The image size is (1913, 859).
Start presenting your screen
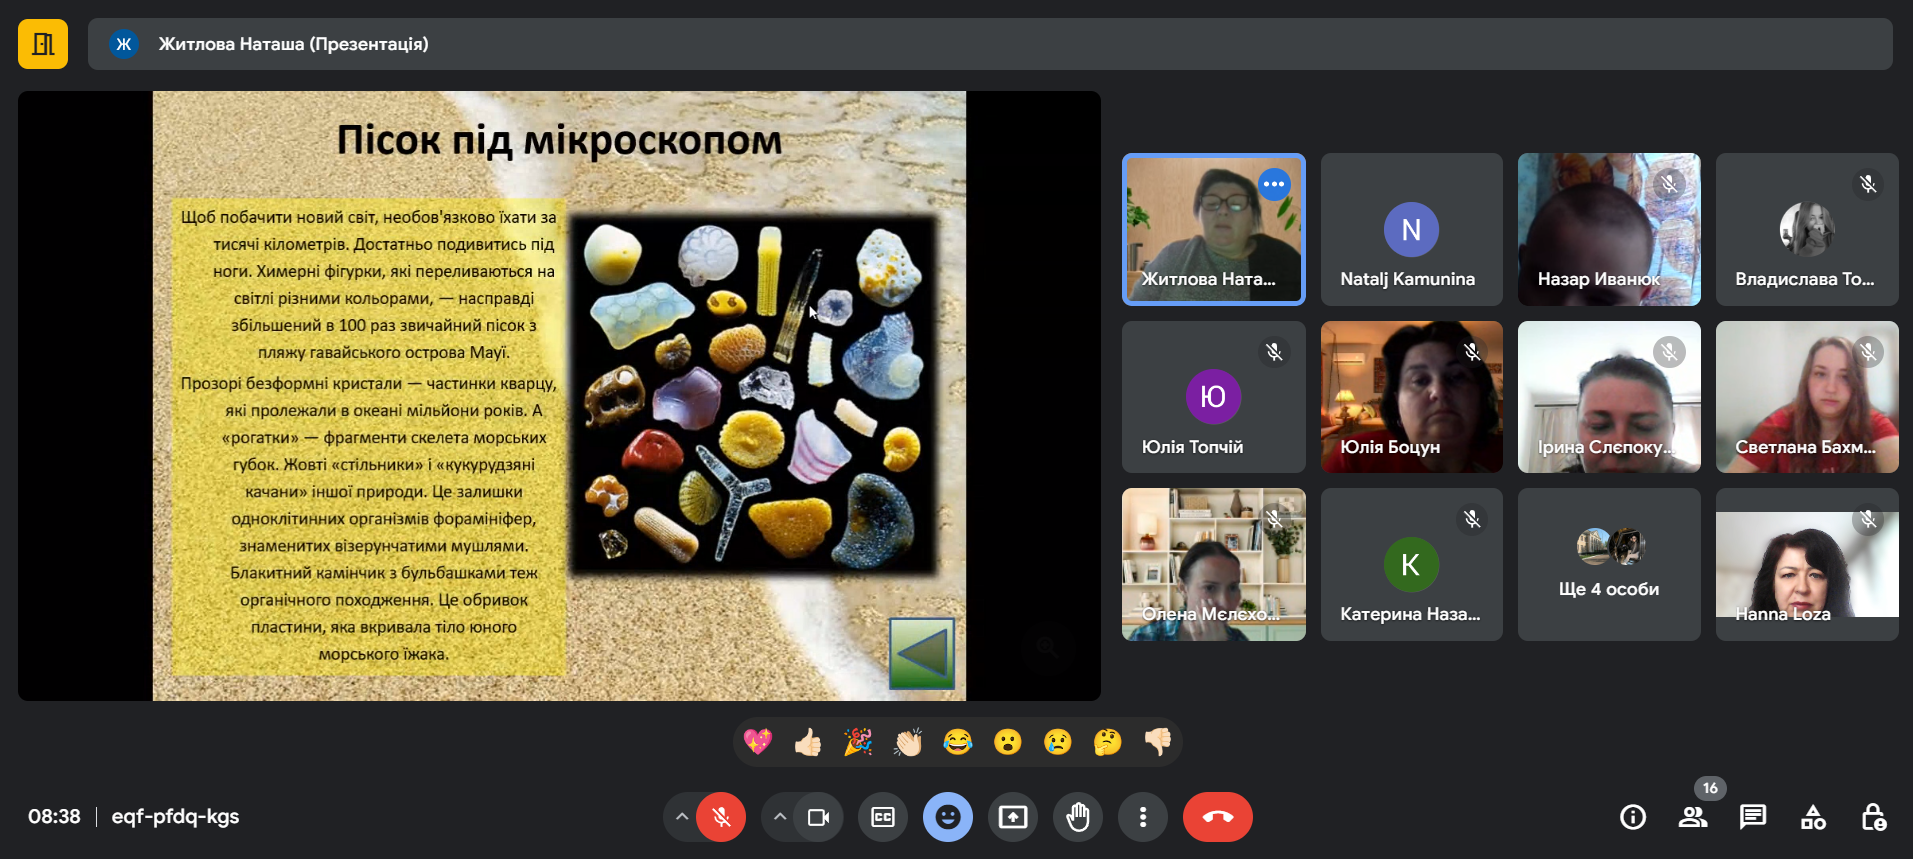click(1013, 817)
